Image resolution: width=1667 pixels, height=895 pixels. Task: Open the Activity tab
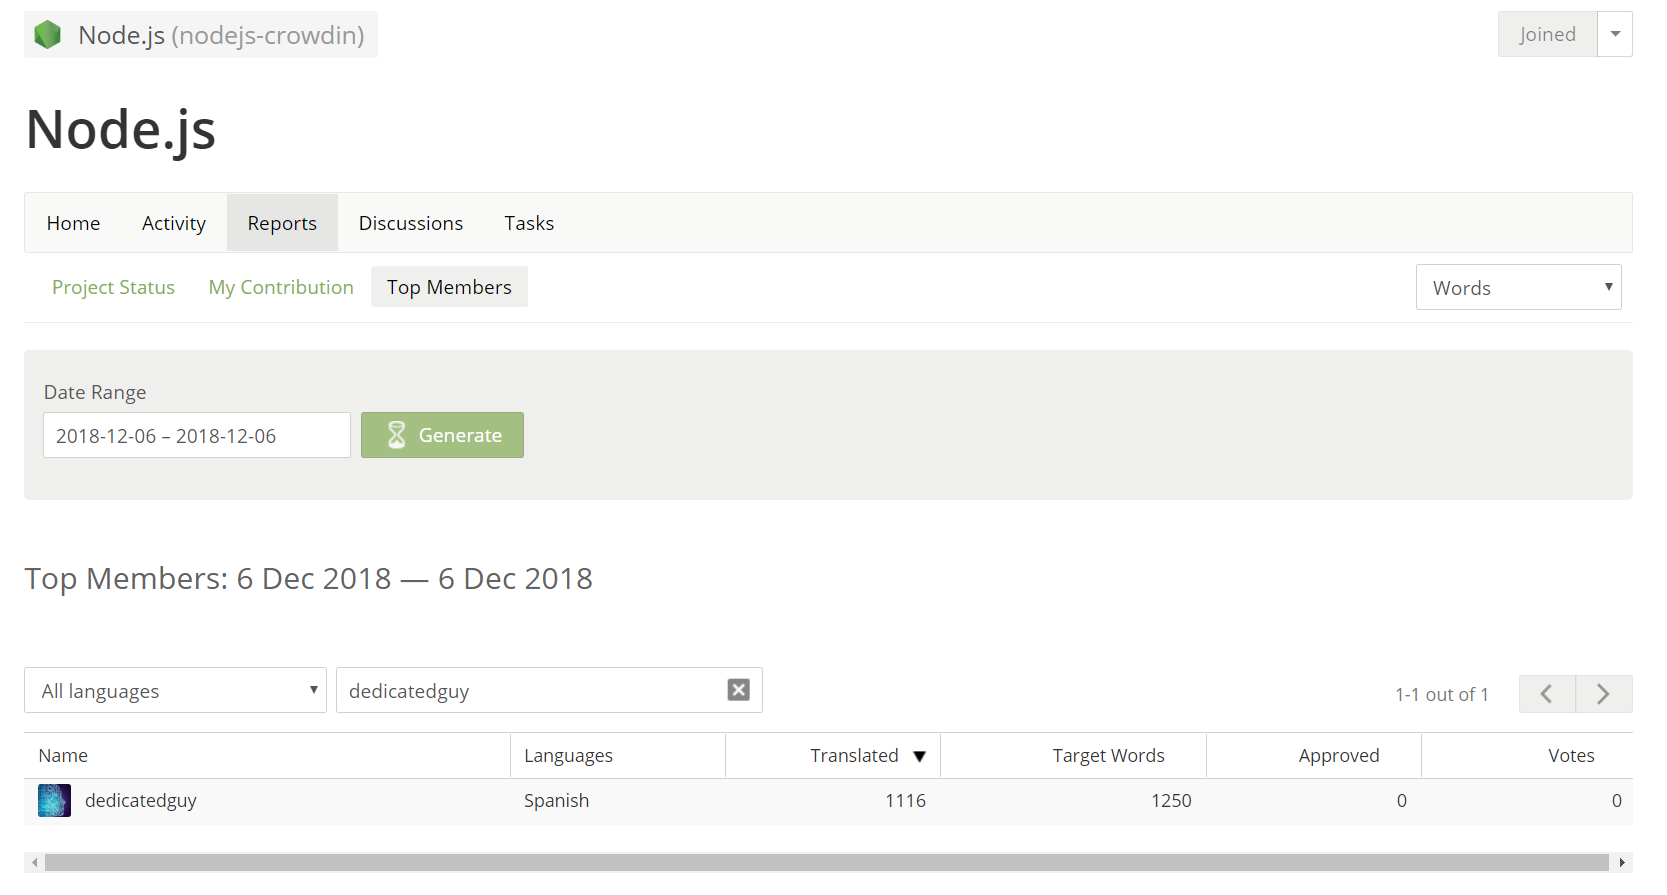point(174,223)
